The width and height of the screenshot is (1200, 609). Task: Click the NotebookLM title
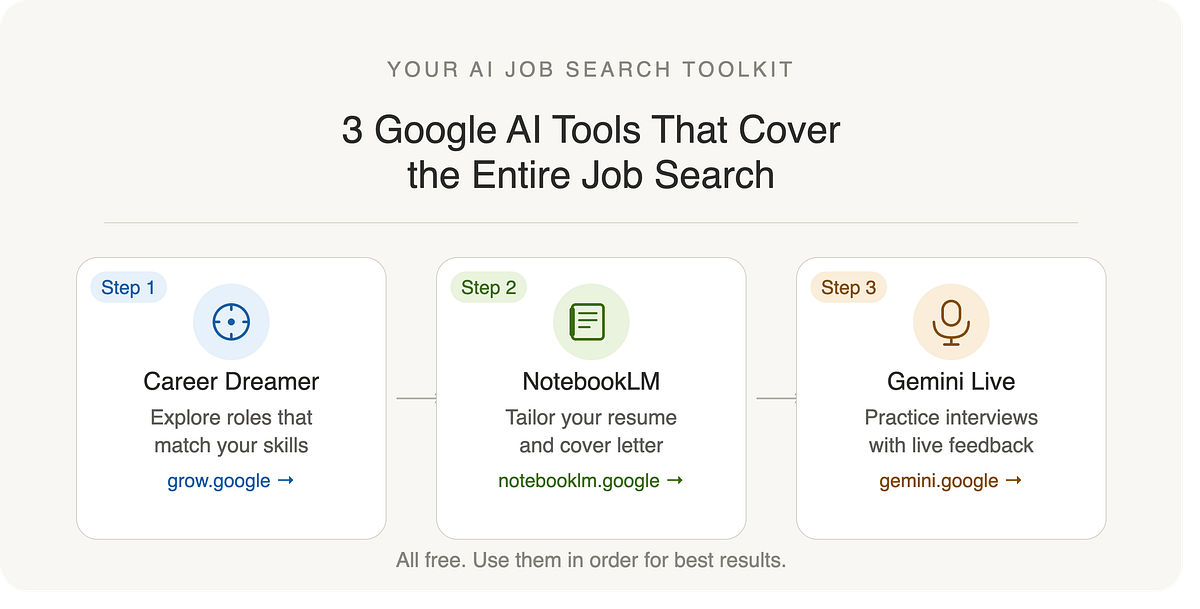pyautogui.click(x=591, y=382)
